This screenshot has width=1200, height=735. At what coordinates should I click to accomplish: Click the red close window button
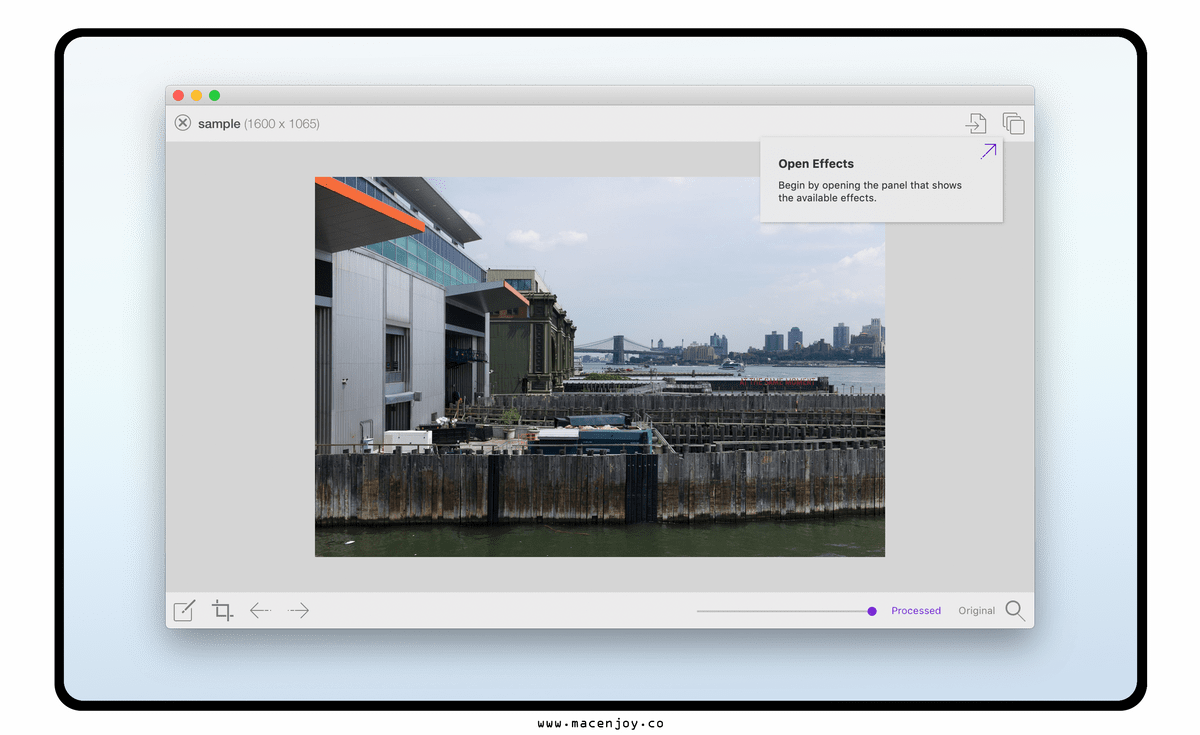[x=178, y=95]
